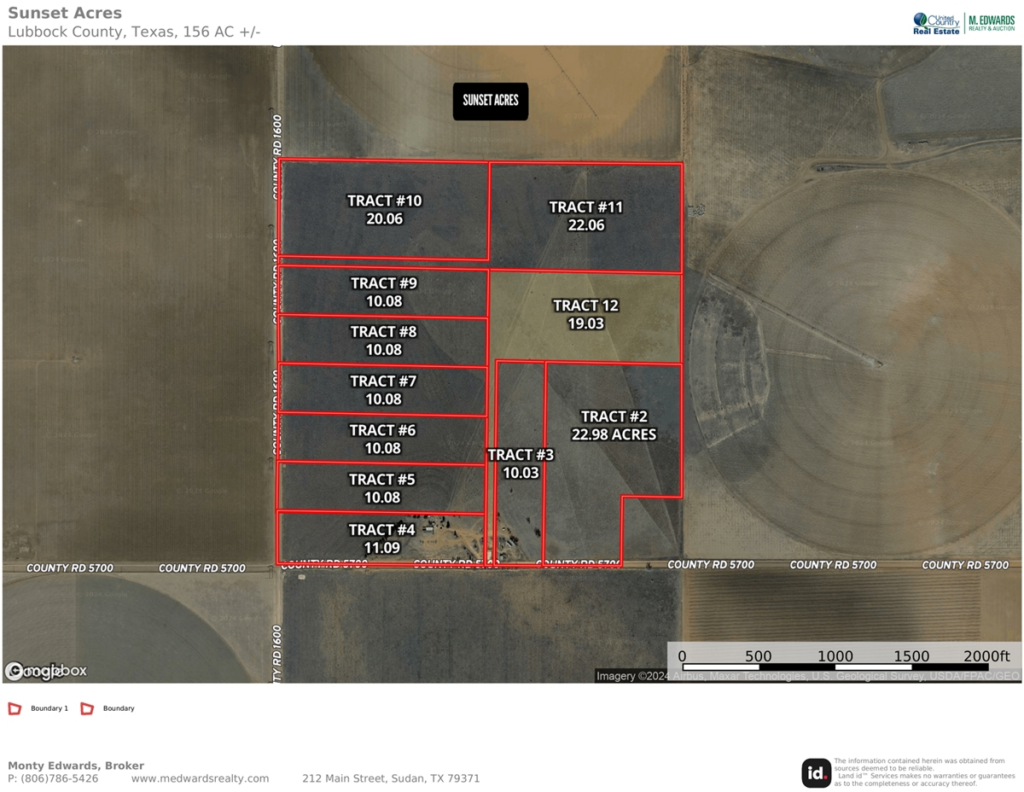Click Monty Edwards broker phone number
1024x792 pixels.
click(55, 777)
